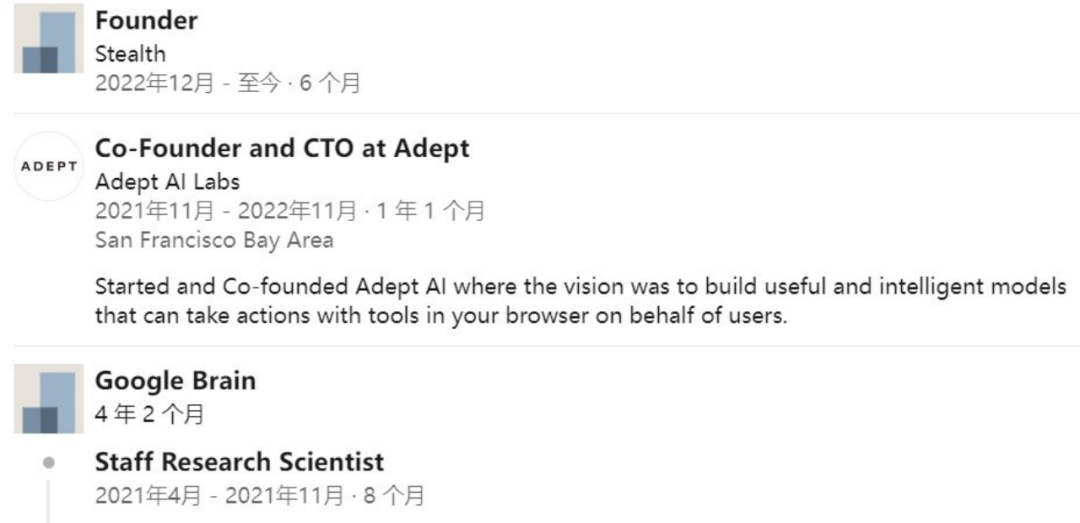Screen dimensions: 1080x523
Task: Click the San Francisco Bay Area location
Action: click(214, 241)
